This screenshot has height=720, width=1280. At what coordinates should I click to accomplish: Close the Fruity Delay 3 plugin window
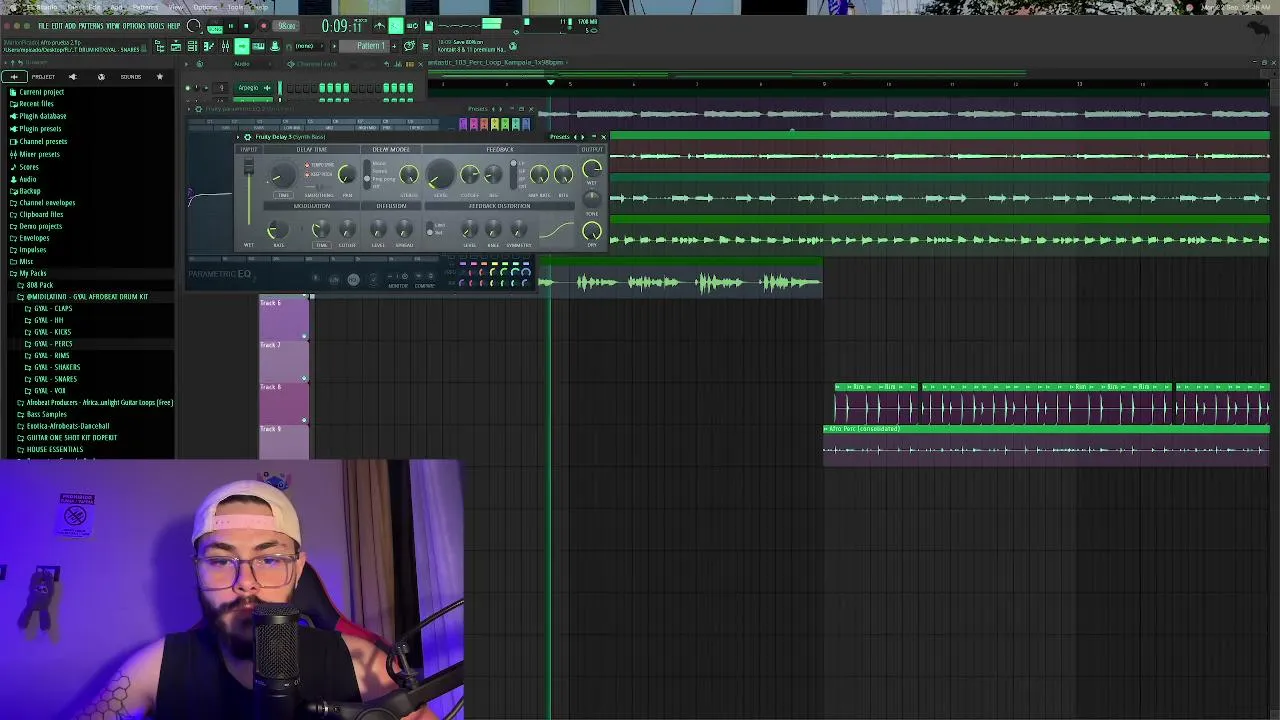coord(603,137)
